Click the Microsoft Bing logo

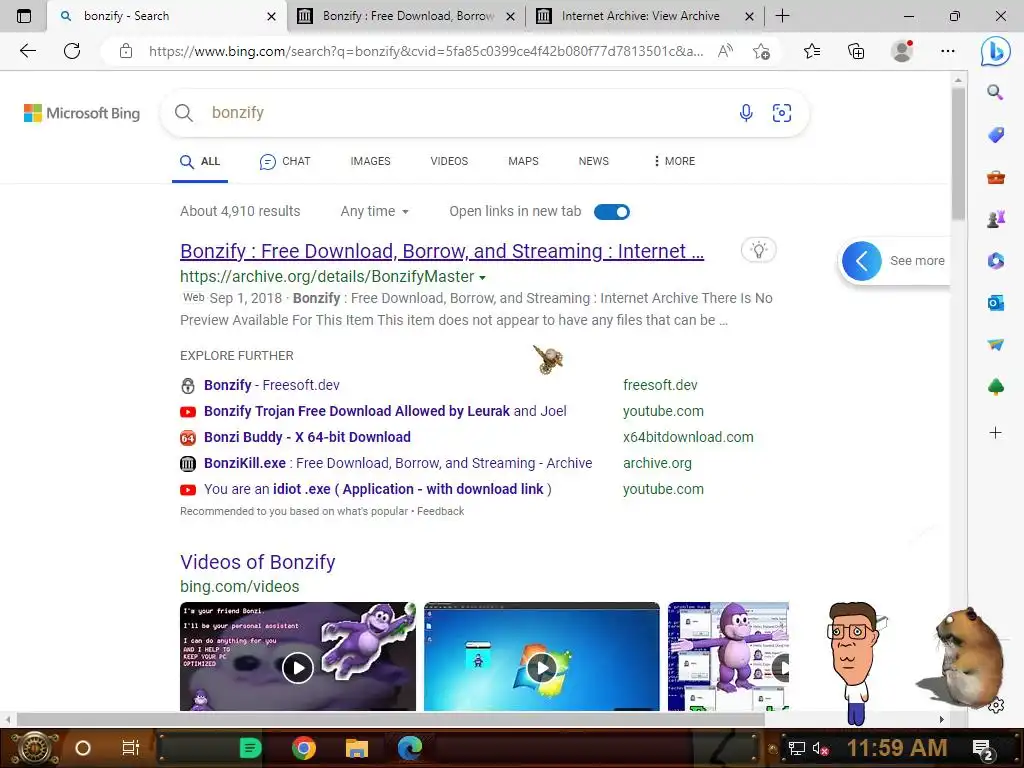[x=82, y=113]
